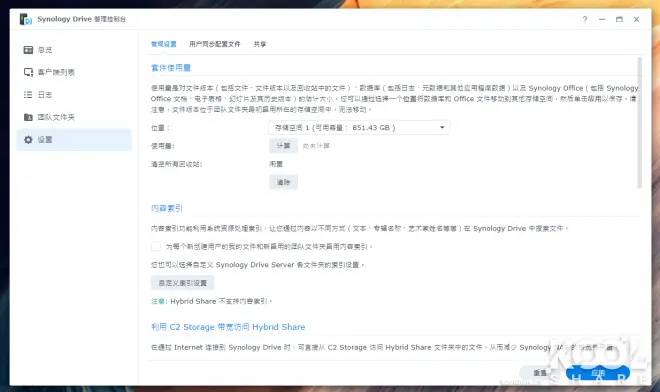660x392 pixels.
Task: Switch to the 常规设置 tab
Action: [164, 44]
